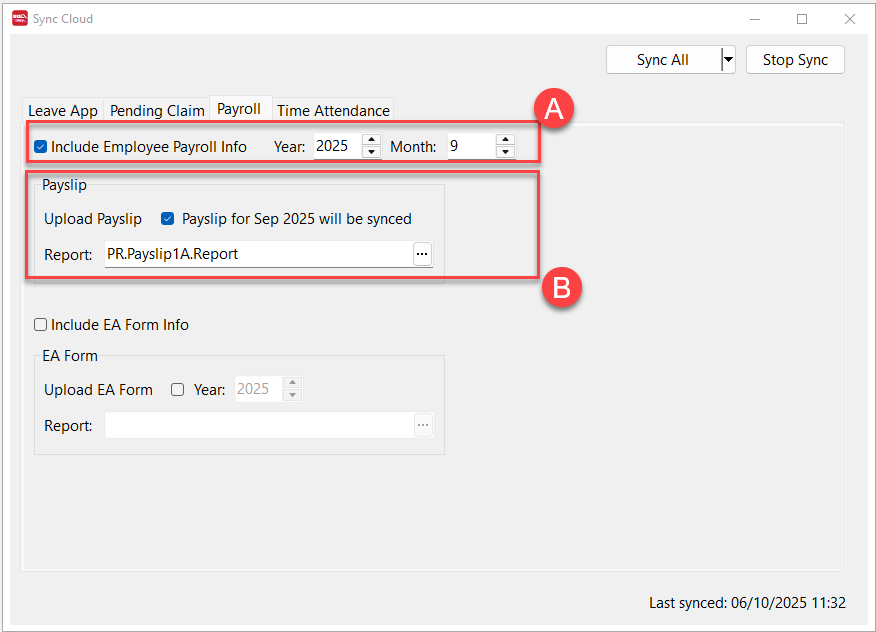876x632 pixels.
Task: Select the PR.Payslip1A.Report text field
Action: (257, 254)
